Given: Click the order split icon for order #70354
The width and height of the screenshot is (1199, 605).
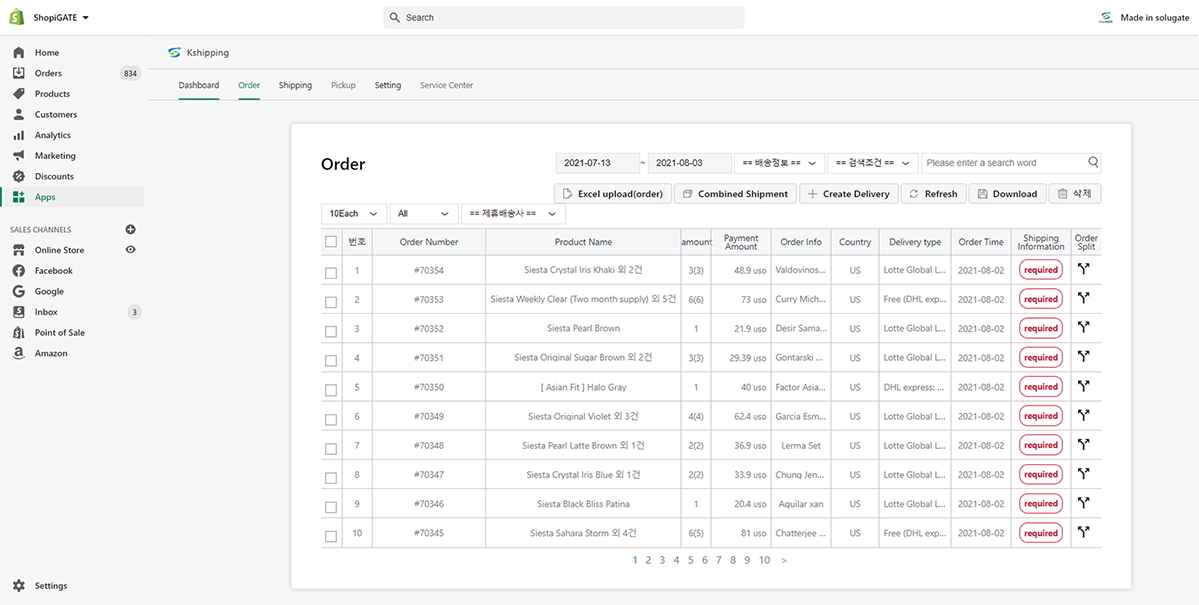Looking at the screenshot, I should (x=1085, y=269).
